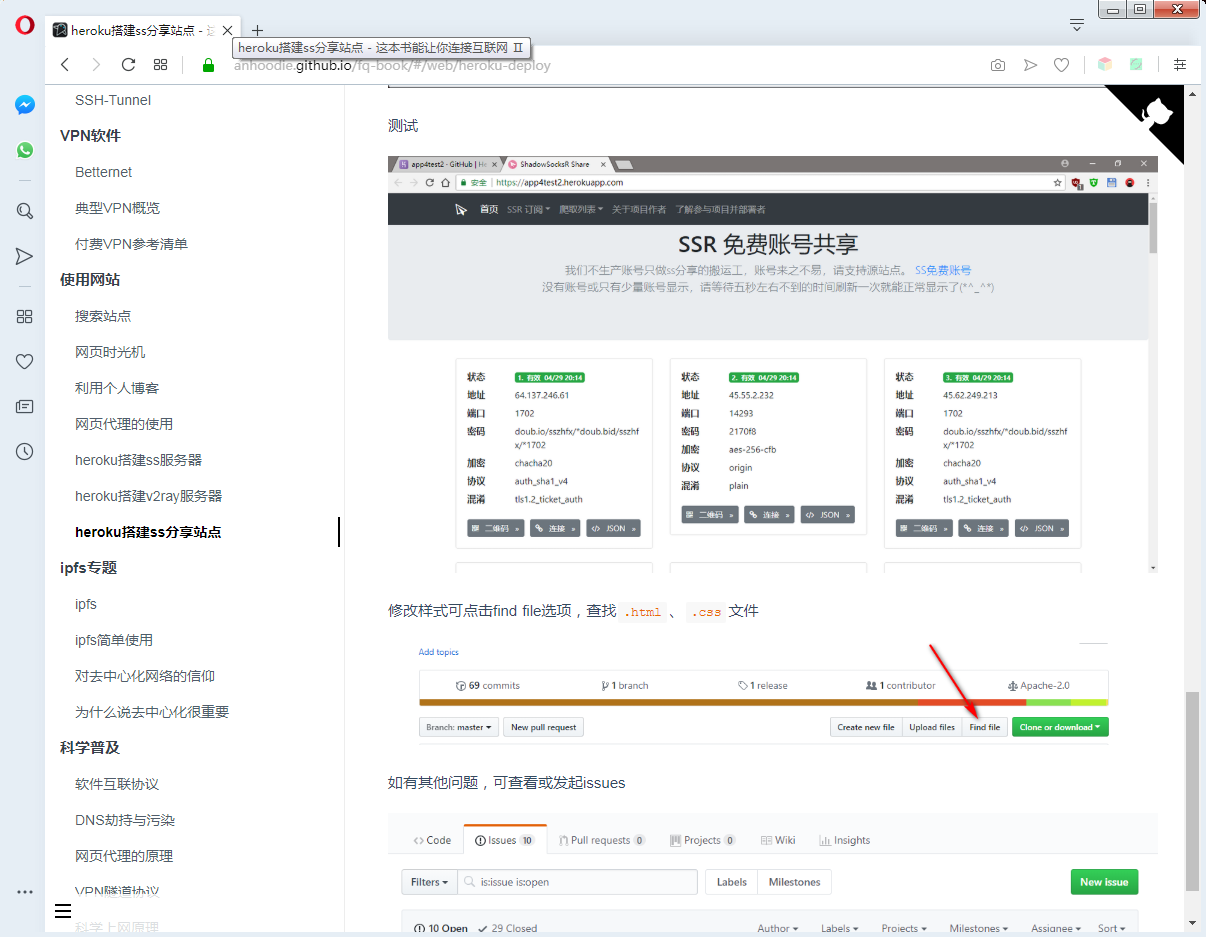Open WhatsApp in the Opera sidebar
This screenshot has height=937, width=1206.
pyautogui.click(x=25, y=150)
